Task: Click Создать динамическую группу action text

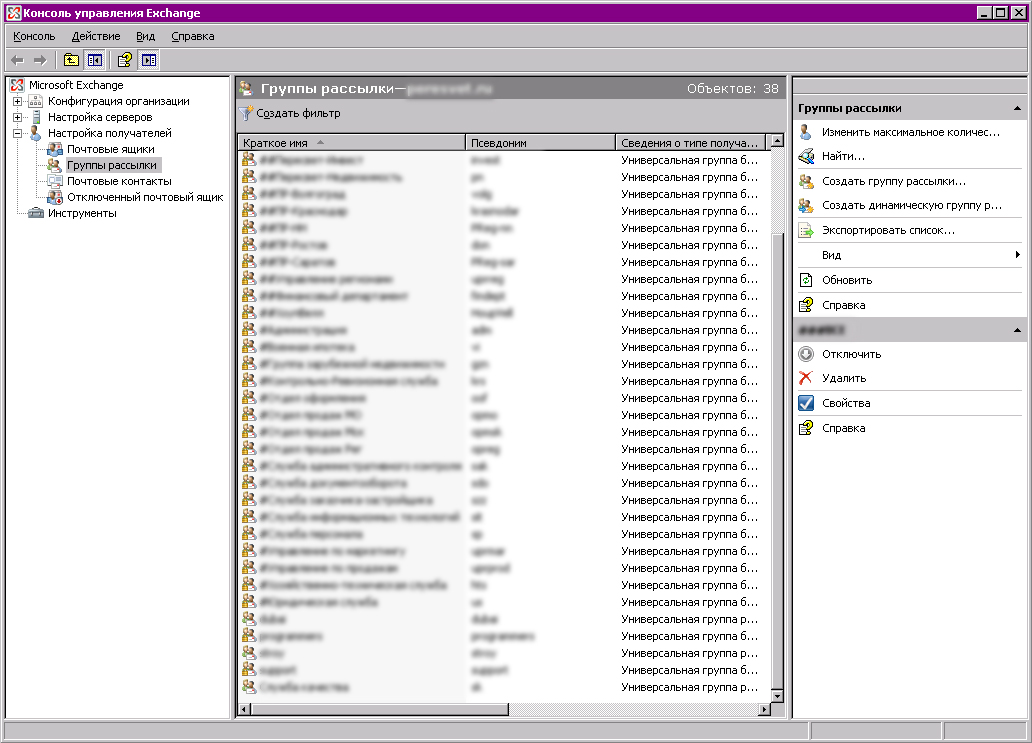Action: (x=912, y=205)
